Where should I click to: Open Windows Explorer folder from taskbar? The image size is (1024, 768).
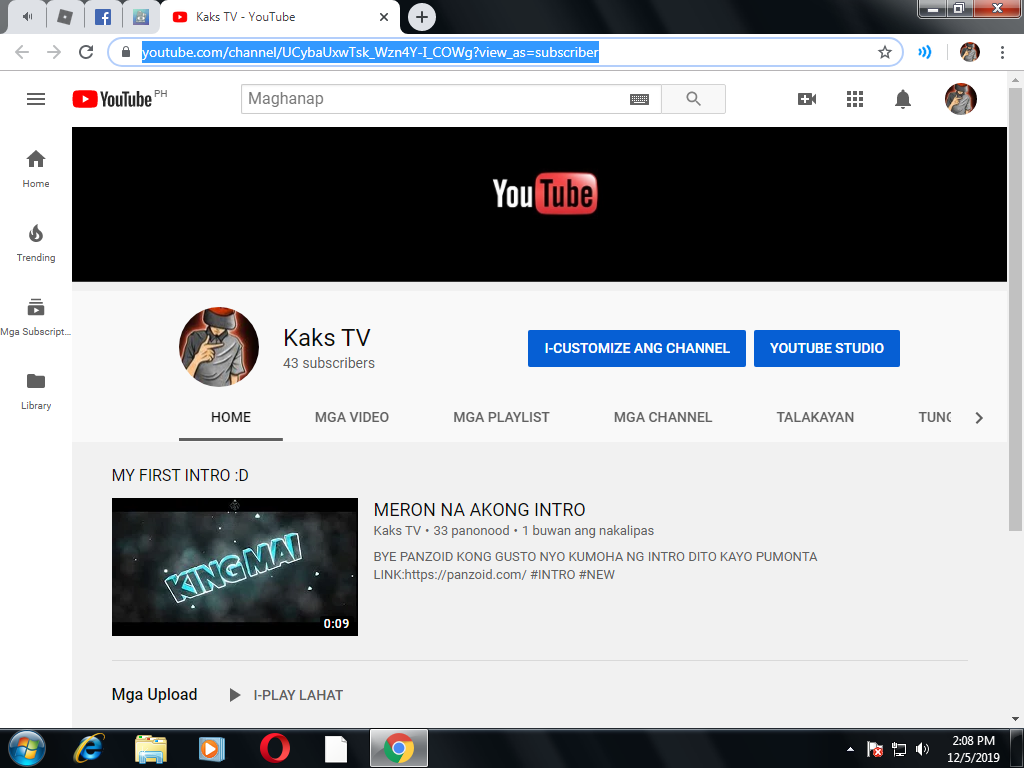click(x=151, y=748)
